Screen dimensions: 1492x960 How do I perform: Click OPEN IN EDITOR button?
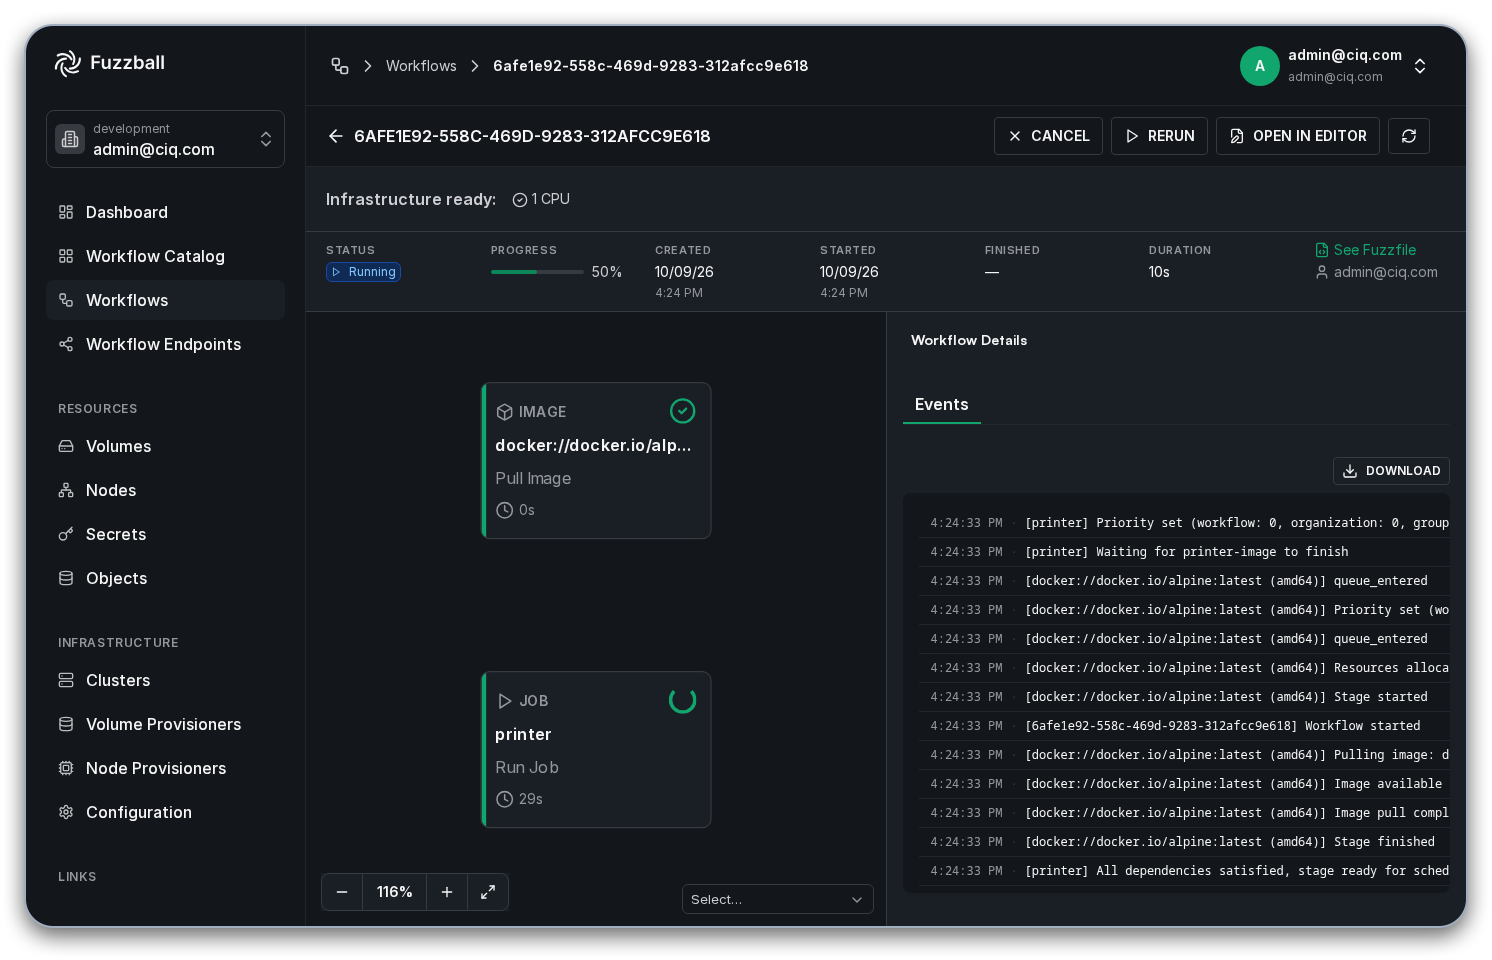point(1298,136)
